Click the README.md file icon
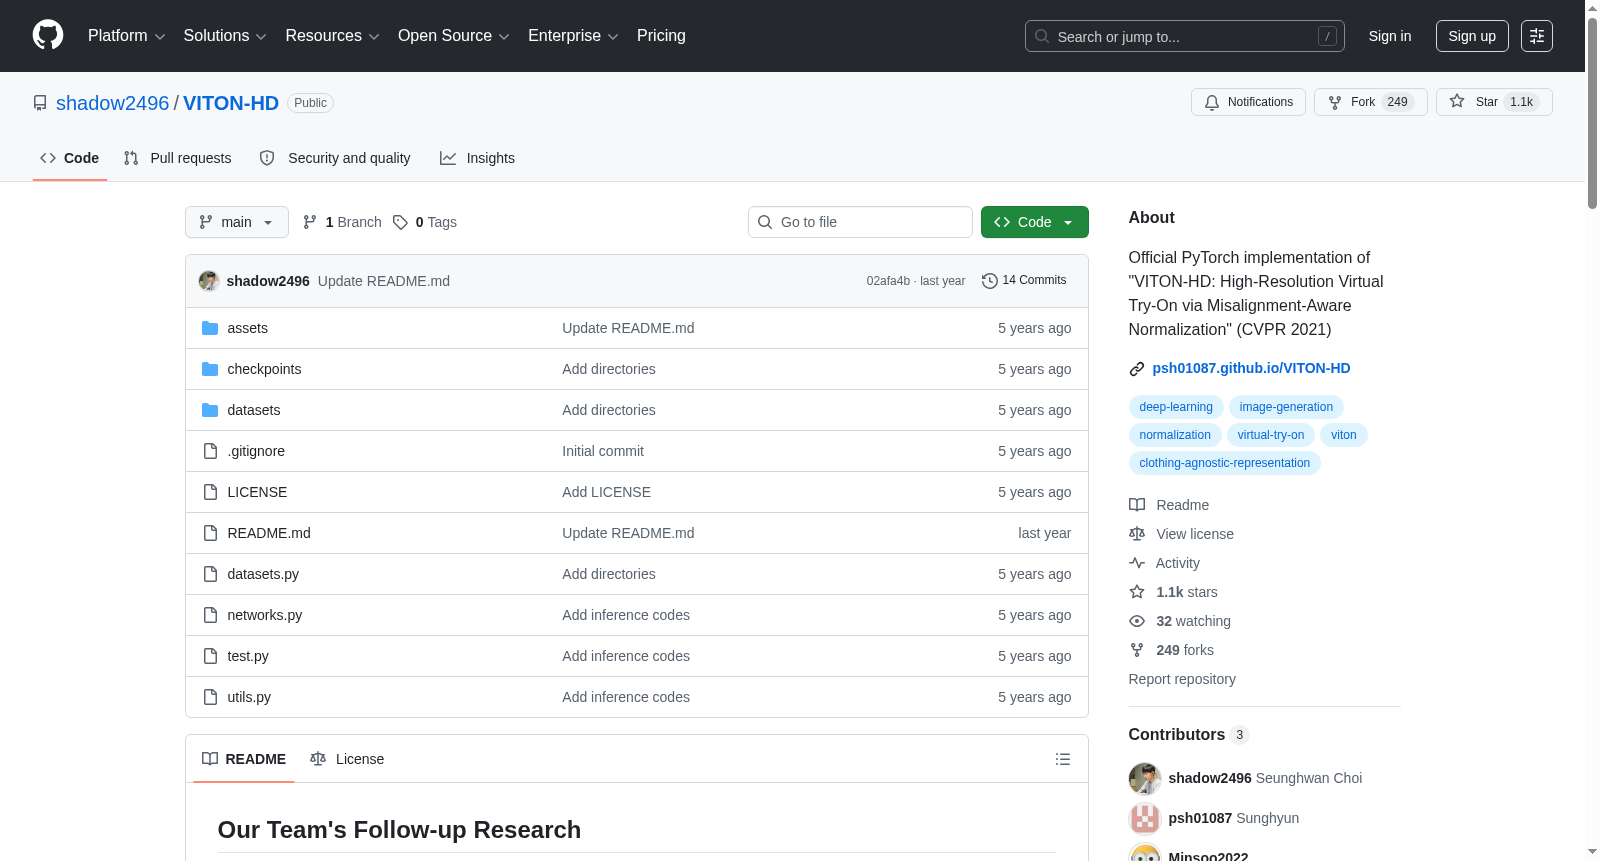 coord(210,533)
